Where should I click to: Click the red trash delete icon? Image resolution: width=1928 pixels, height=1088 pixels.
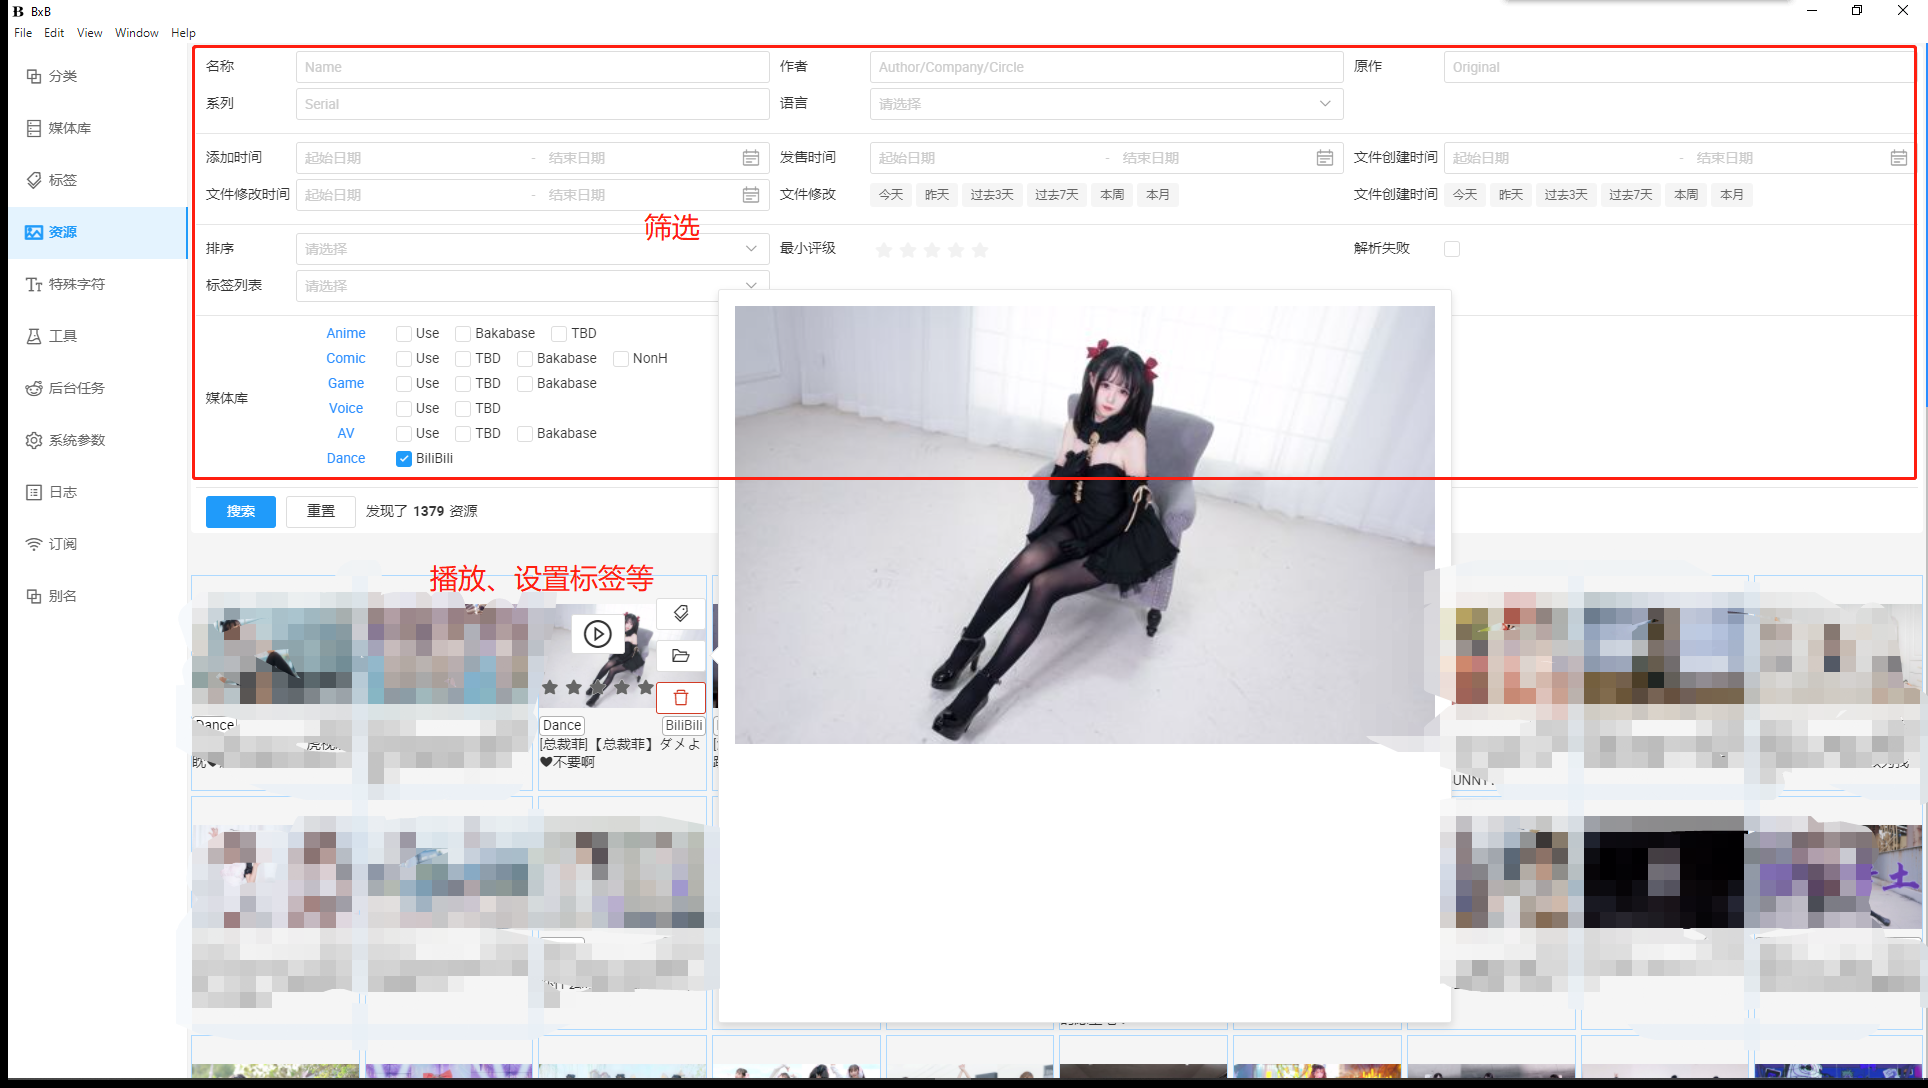coord(681,698)
